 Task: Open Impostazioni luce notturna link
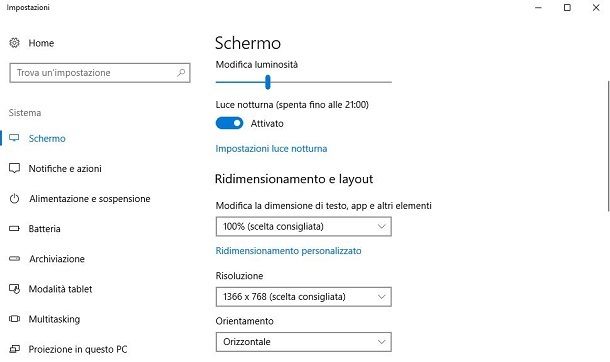[x=271, y=149]
